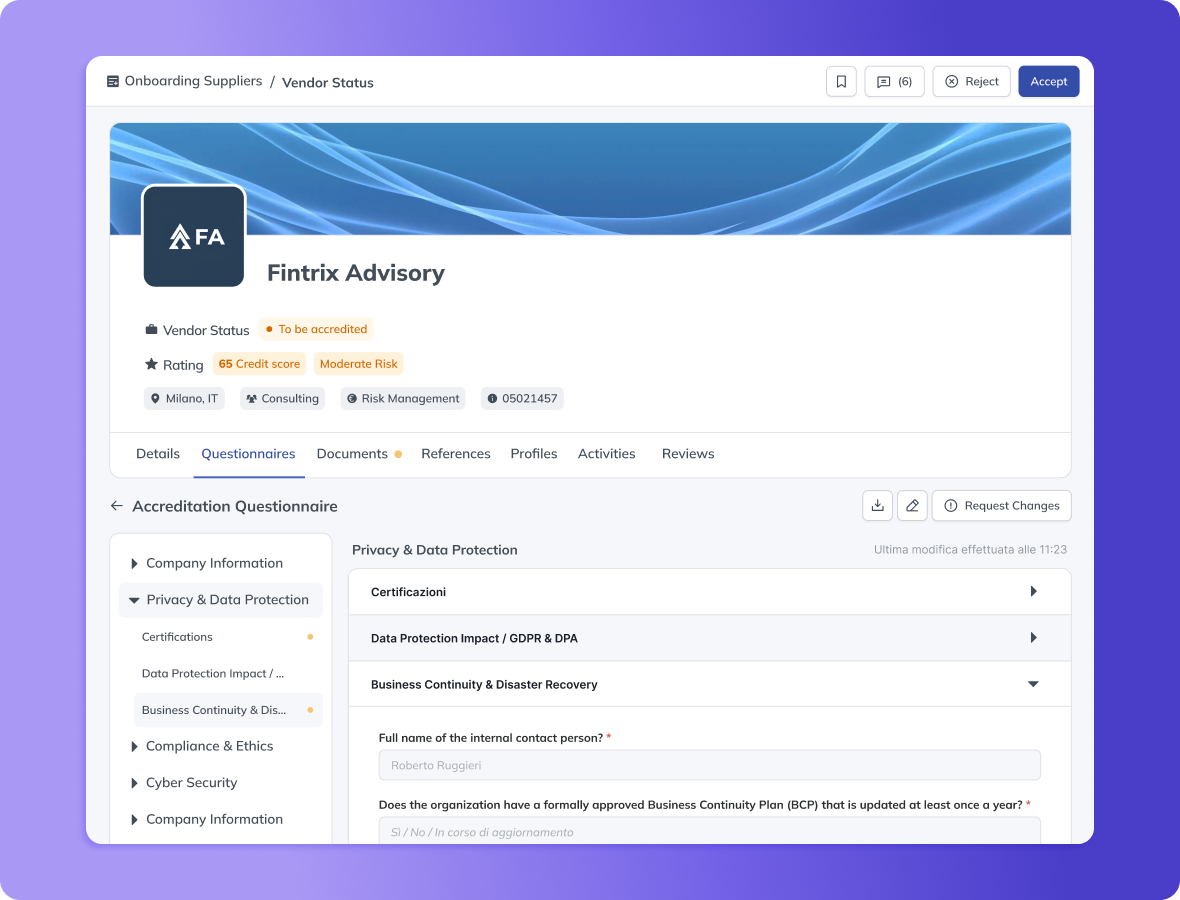Image resolution: width=1180 pixels, height=900 pixels.
Task: Click the 05021457 info tag
Action: pos(522,398)
